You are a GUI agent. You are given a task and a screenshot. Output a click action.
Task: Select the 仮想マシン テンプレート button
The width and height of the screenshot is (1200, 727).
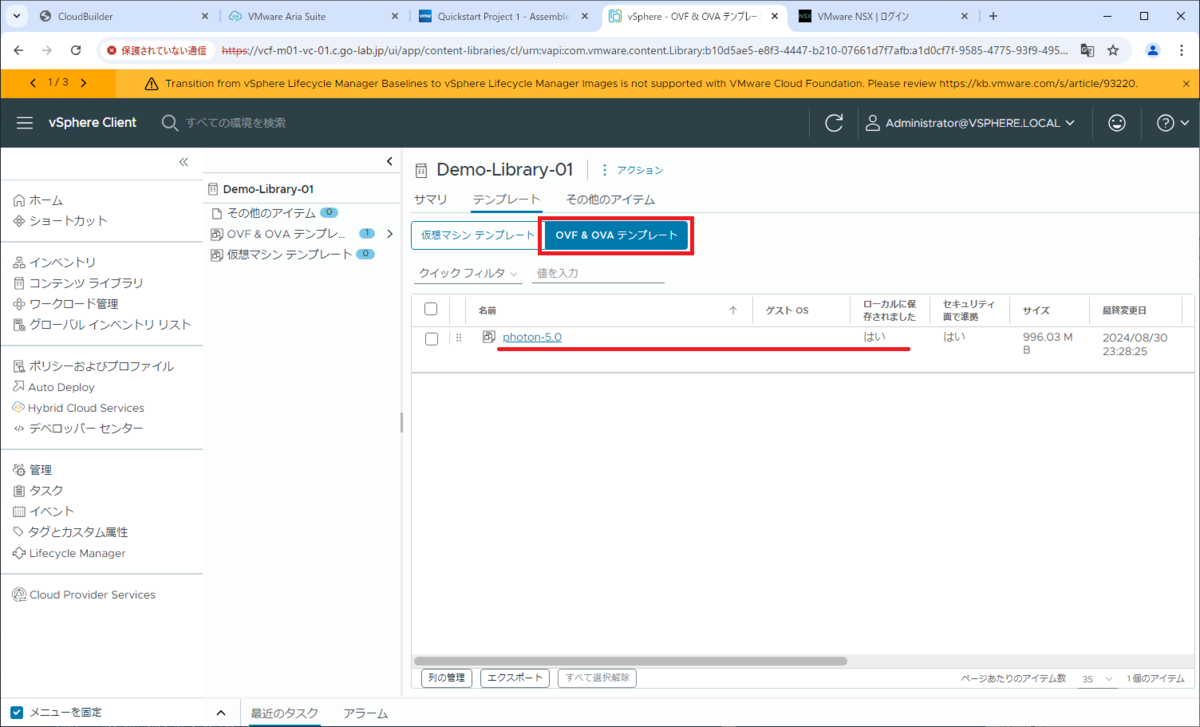478,236
